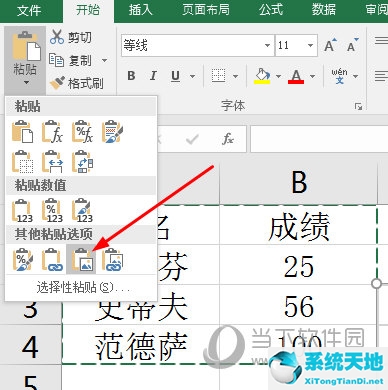Image resolution: width=388 pixels, height=390 pixels.
Task: Click the wén phonetic guide icon
Action: pyautogui.click(x=339, y=76)
